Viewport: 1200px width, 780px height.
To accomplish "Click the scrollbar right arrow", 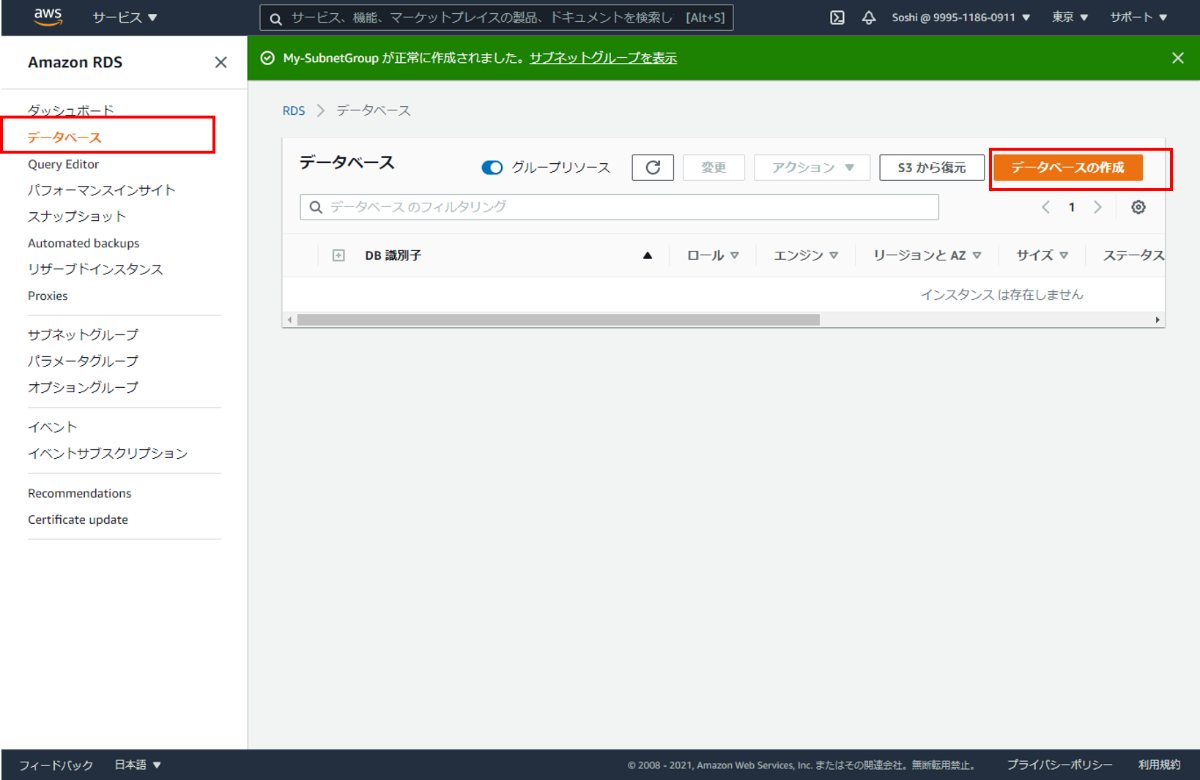I will 1158,320.
